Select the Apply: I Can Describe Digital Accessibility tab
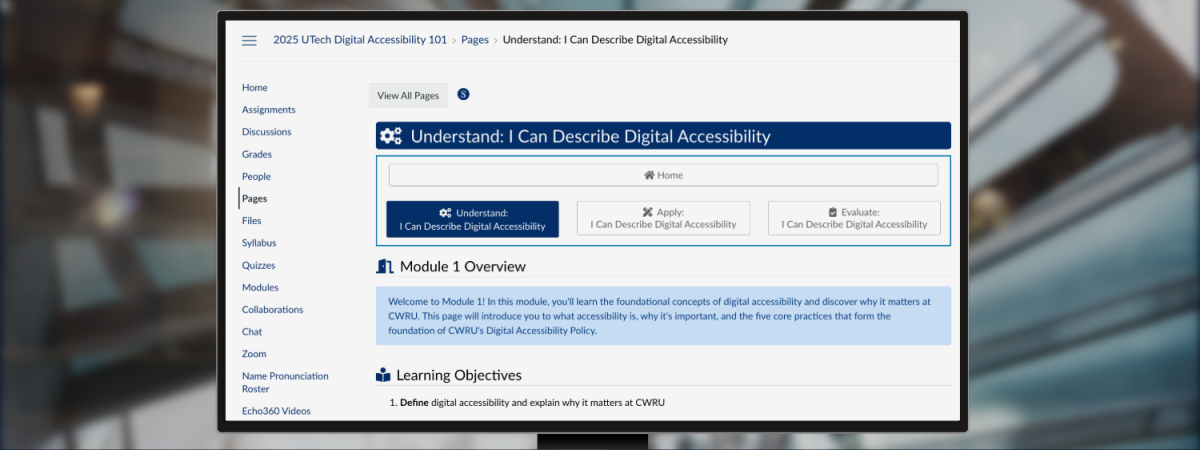1200x450 pixels. click(x=663, y=219)
